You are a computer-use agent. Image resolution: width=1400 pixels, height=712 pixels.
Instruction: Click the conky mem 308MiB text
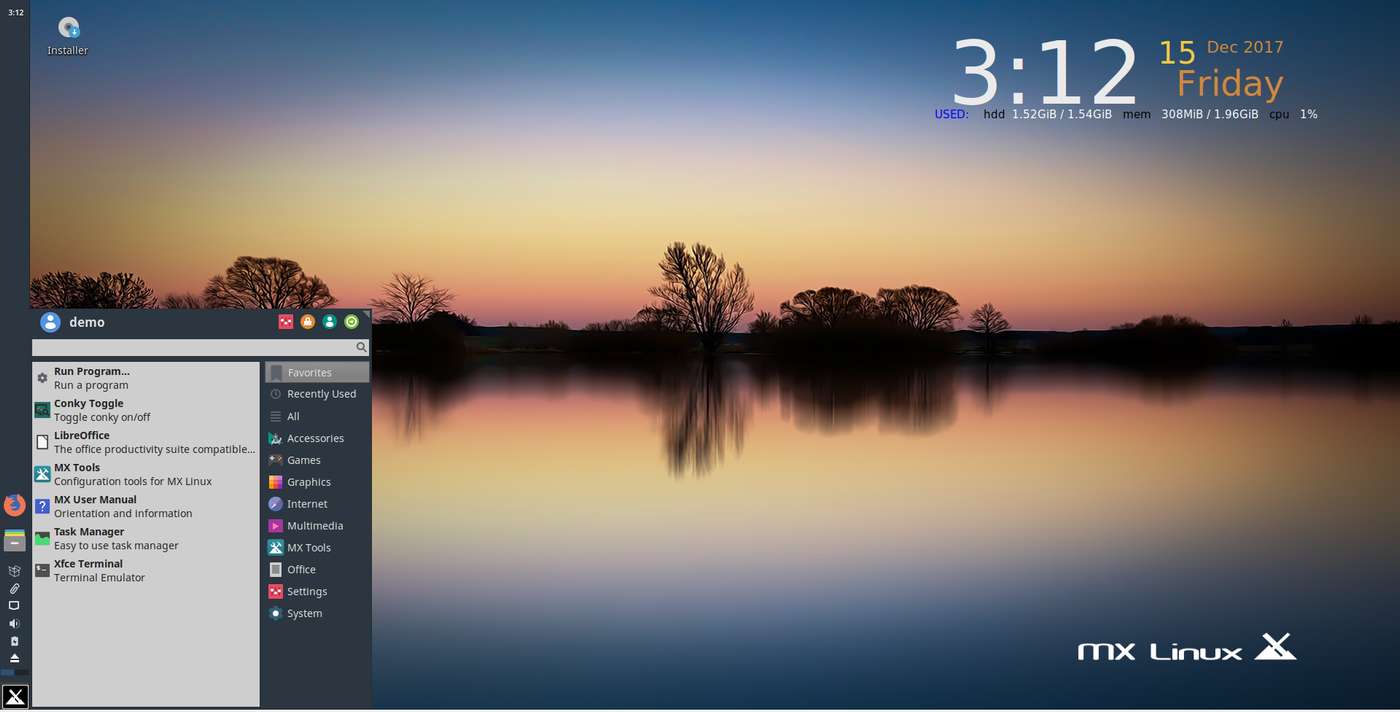coord(1190,114)
